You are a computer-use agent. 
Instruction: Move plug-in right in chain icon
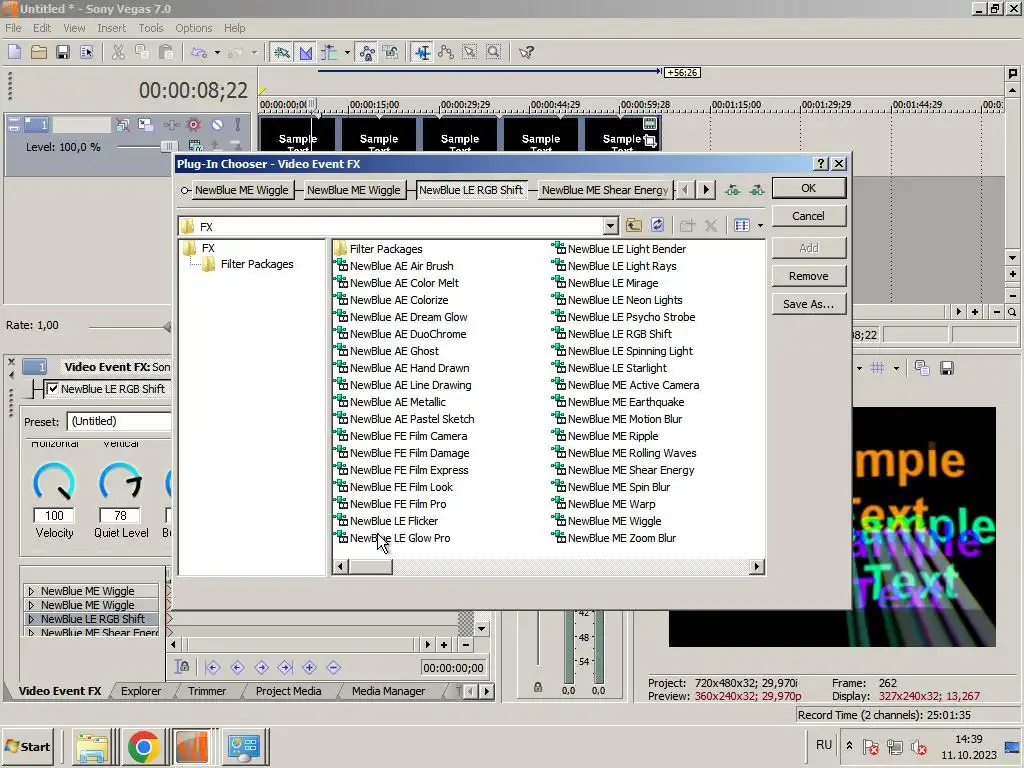757,190
